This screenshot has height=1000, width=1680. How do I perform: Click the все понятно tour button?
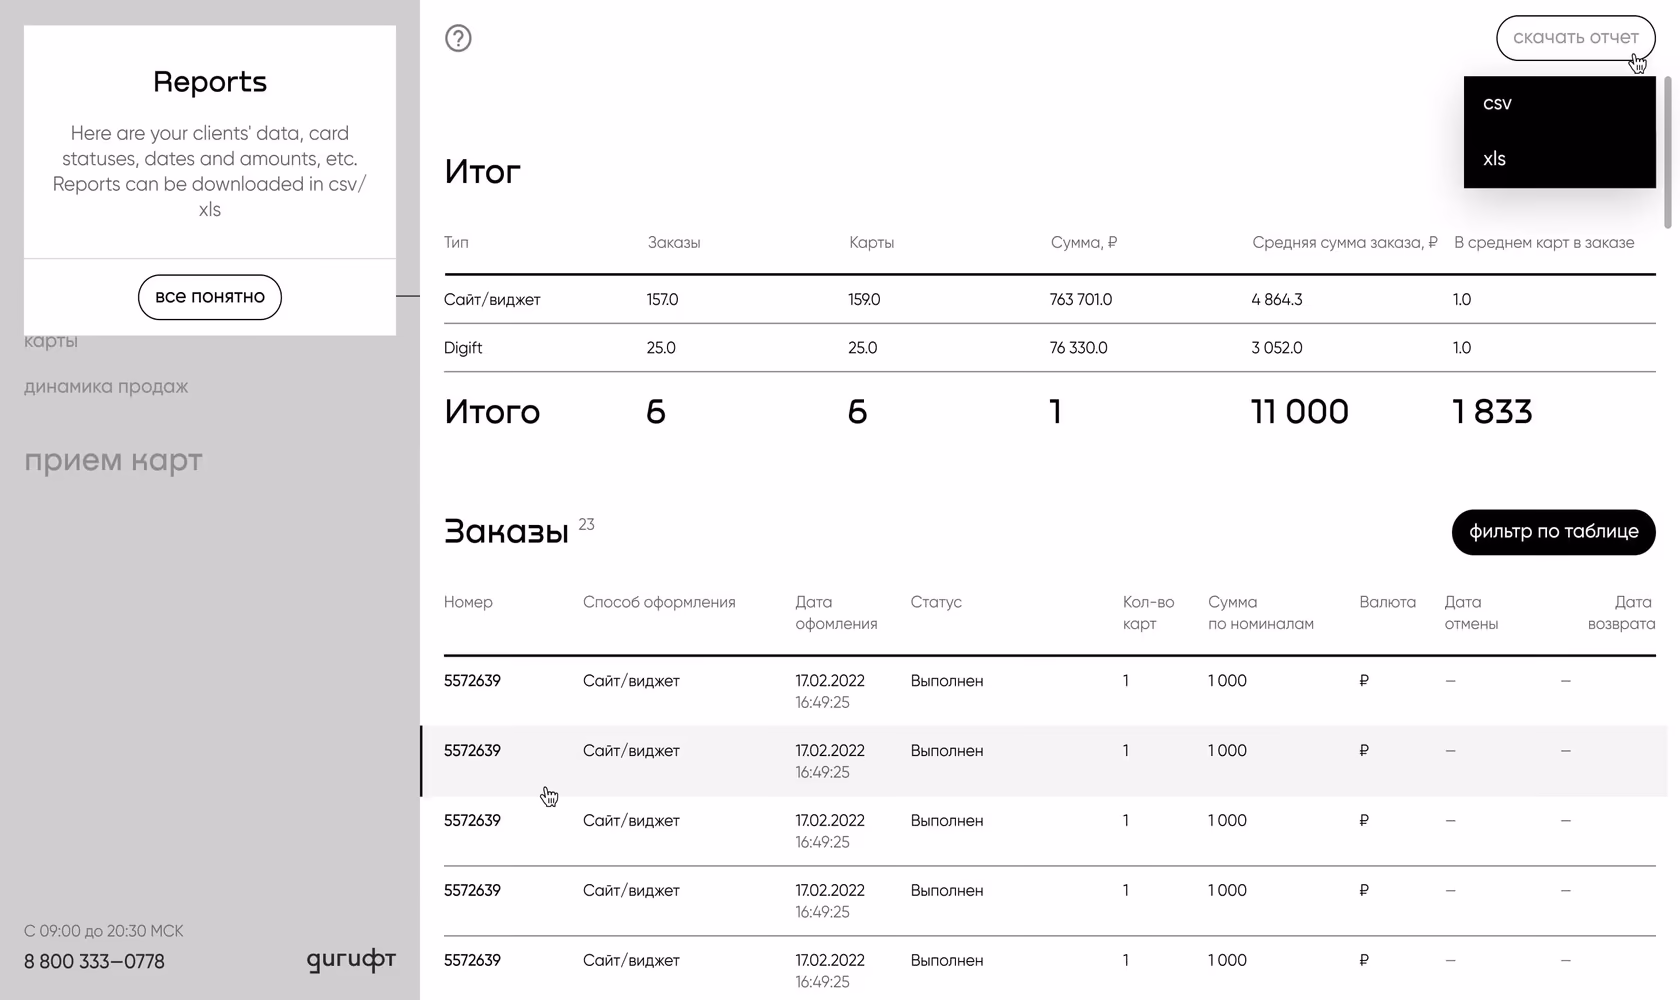209,297
